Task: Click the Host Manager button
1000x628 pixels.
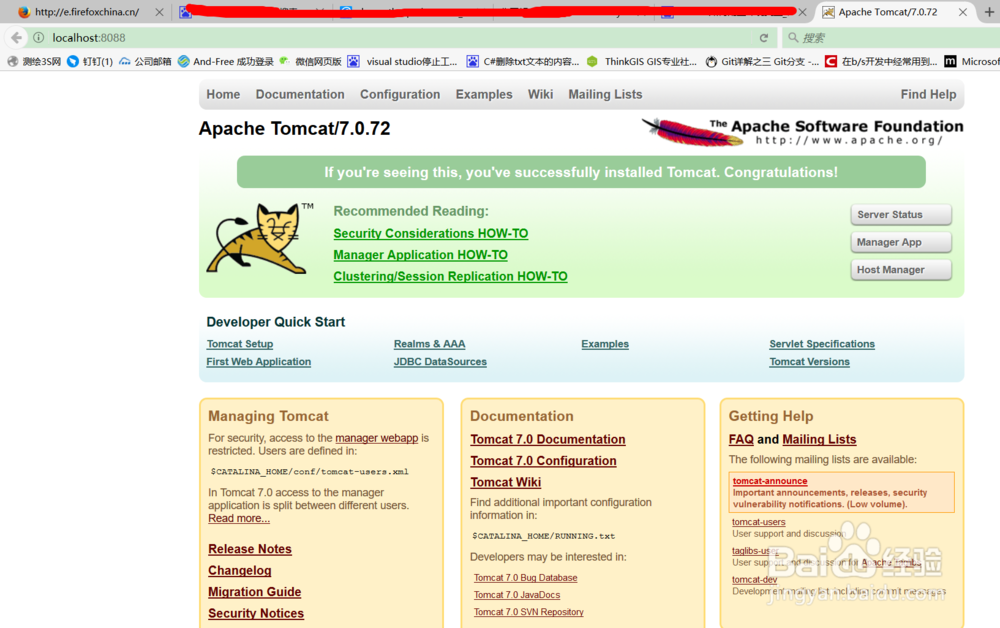Action: (901, 270)
